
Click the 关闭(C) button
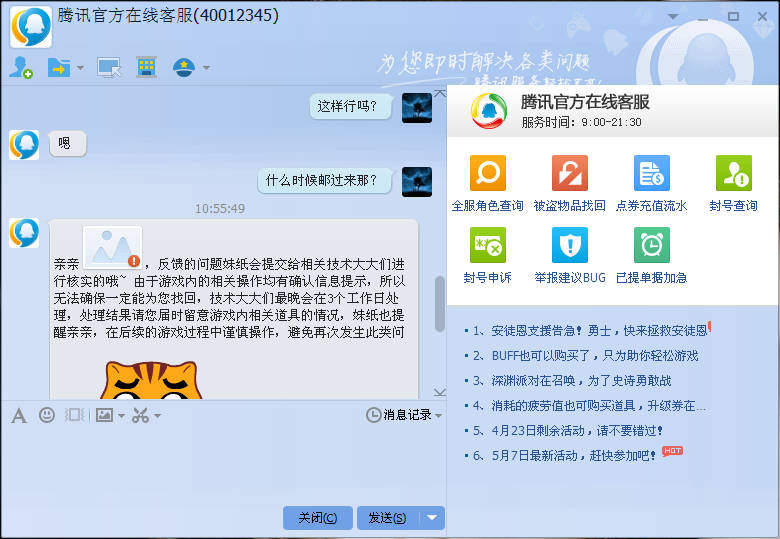point(317,518)
